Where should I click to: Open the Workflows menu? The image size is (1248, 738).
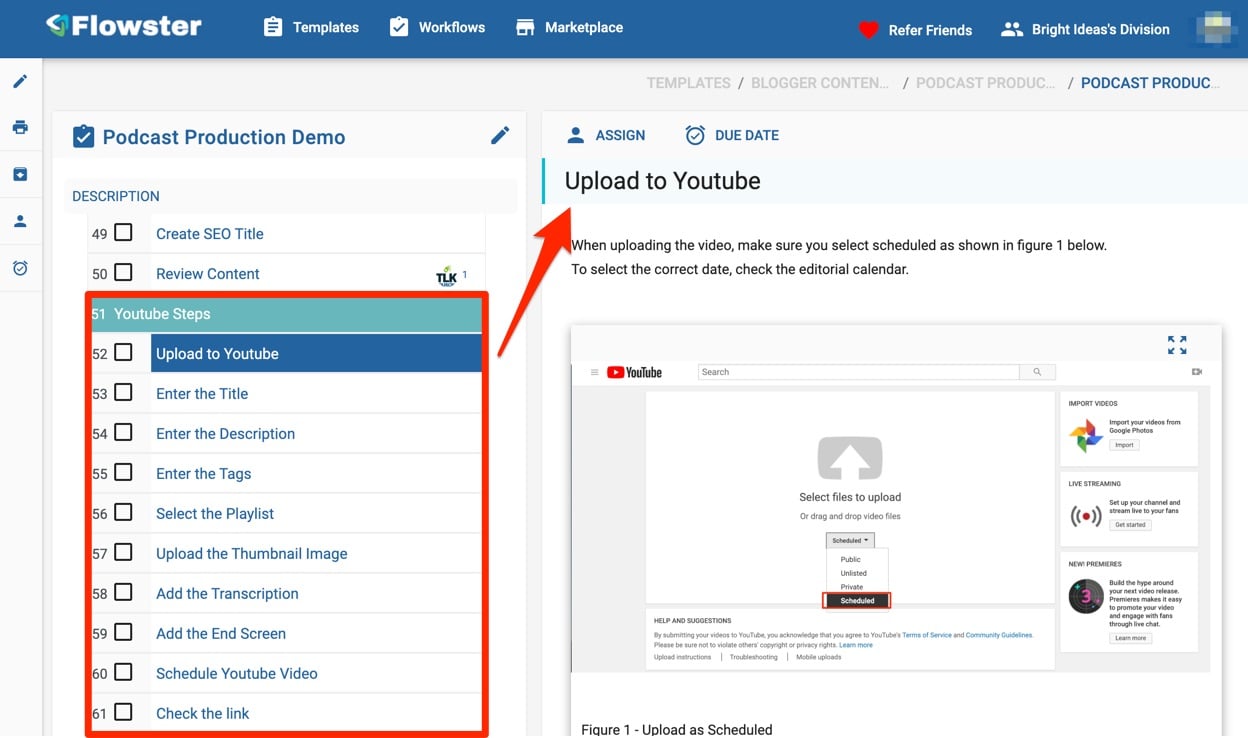(x=437, y=27)
